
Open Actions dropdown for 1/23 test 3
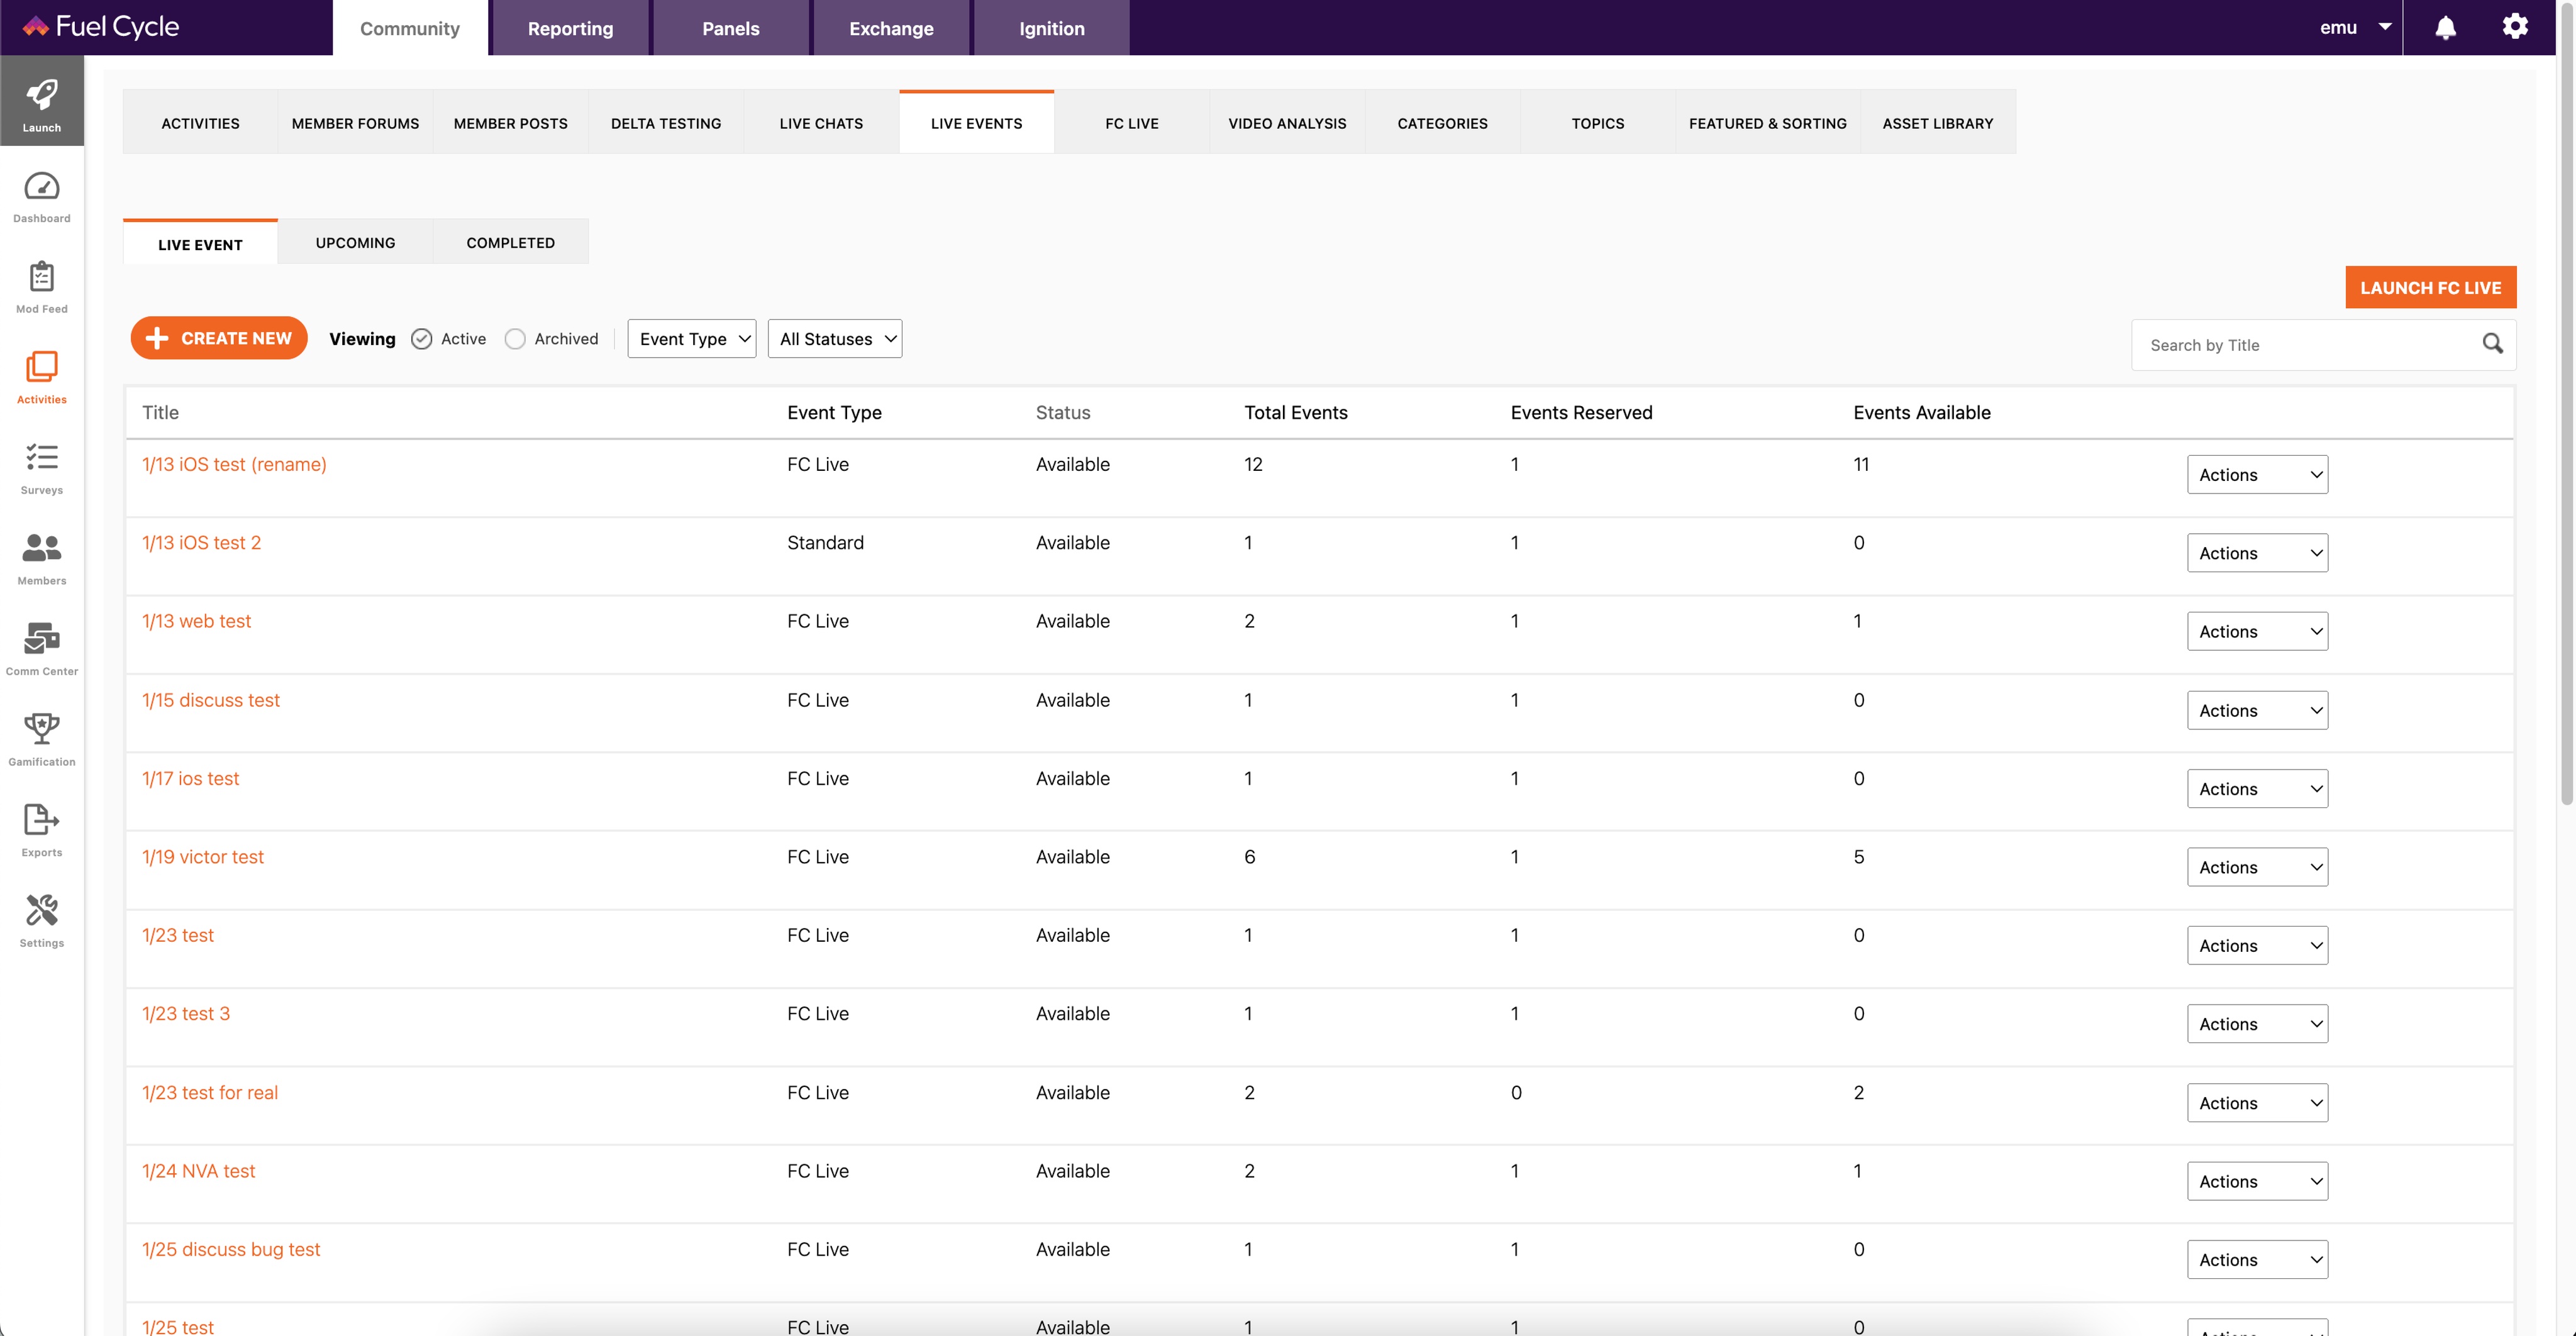[2257, 1024]
